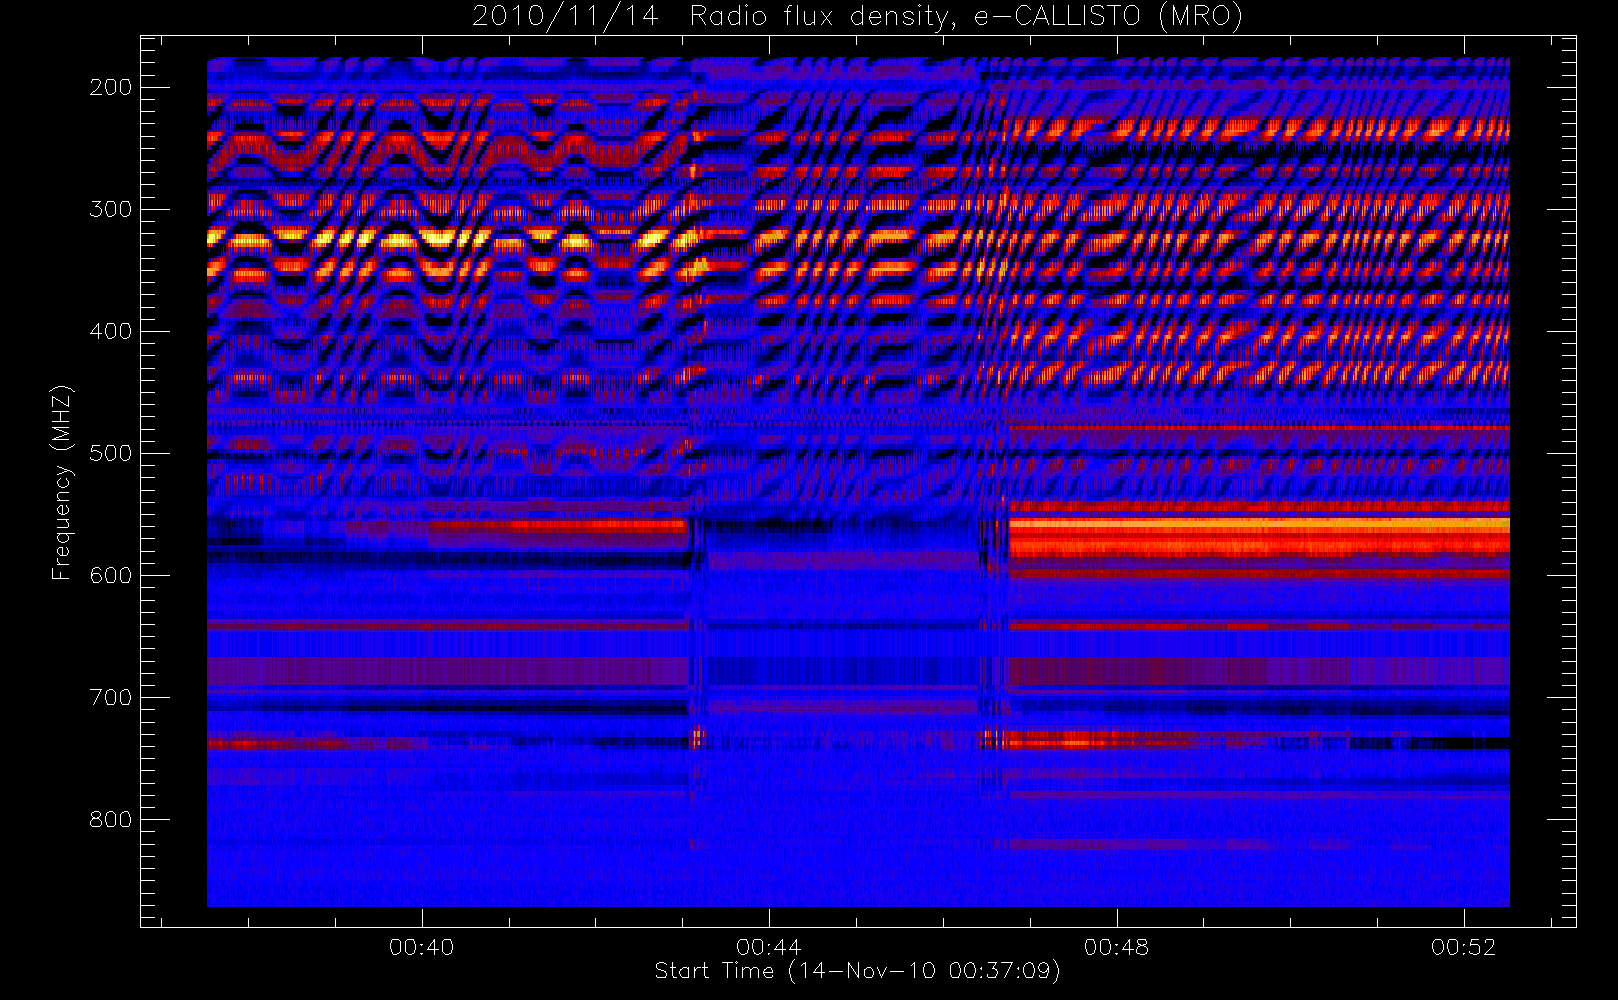The width and height of the screenshot is (1618, 1000).
Task: Select the 500 frequency tick label
Action: (x=111, y=453)
